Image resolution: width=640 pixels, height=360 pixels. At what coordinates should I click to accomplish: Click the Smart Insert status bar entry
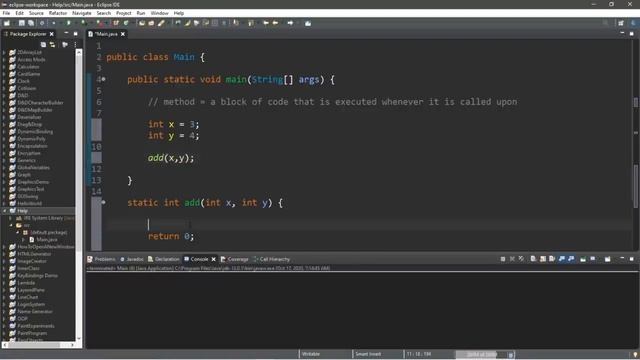(368, 354)
